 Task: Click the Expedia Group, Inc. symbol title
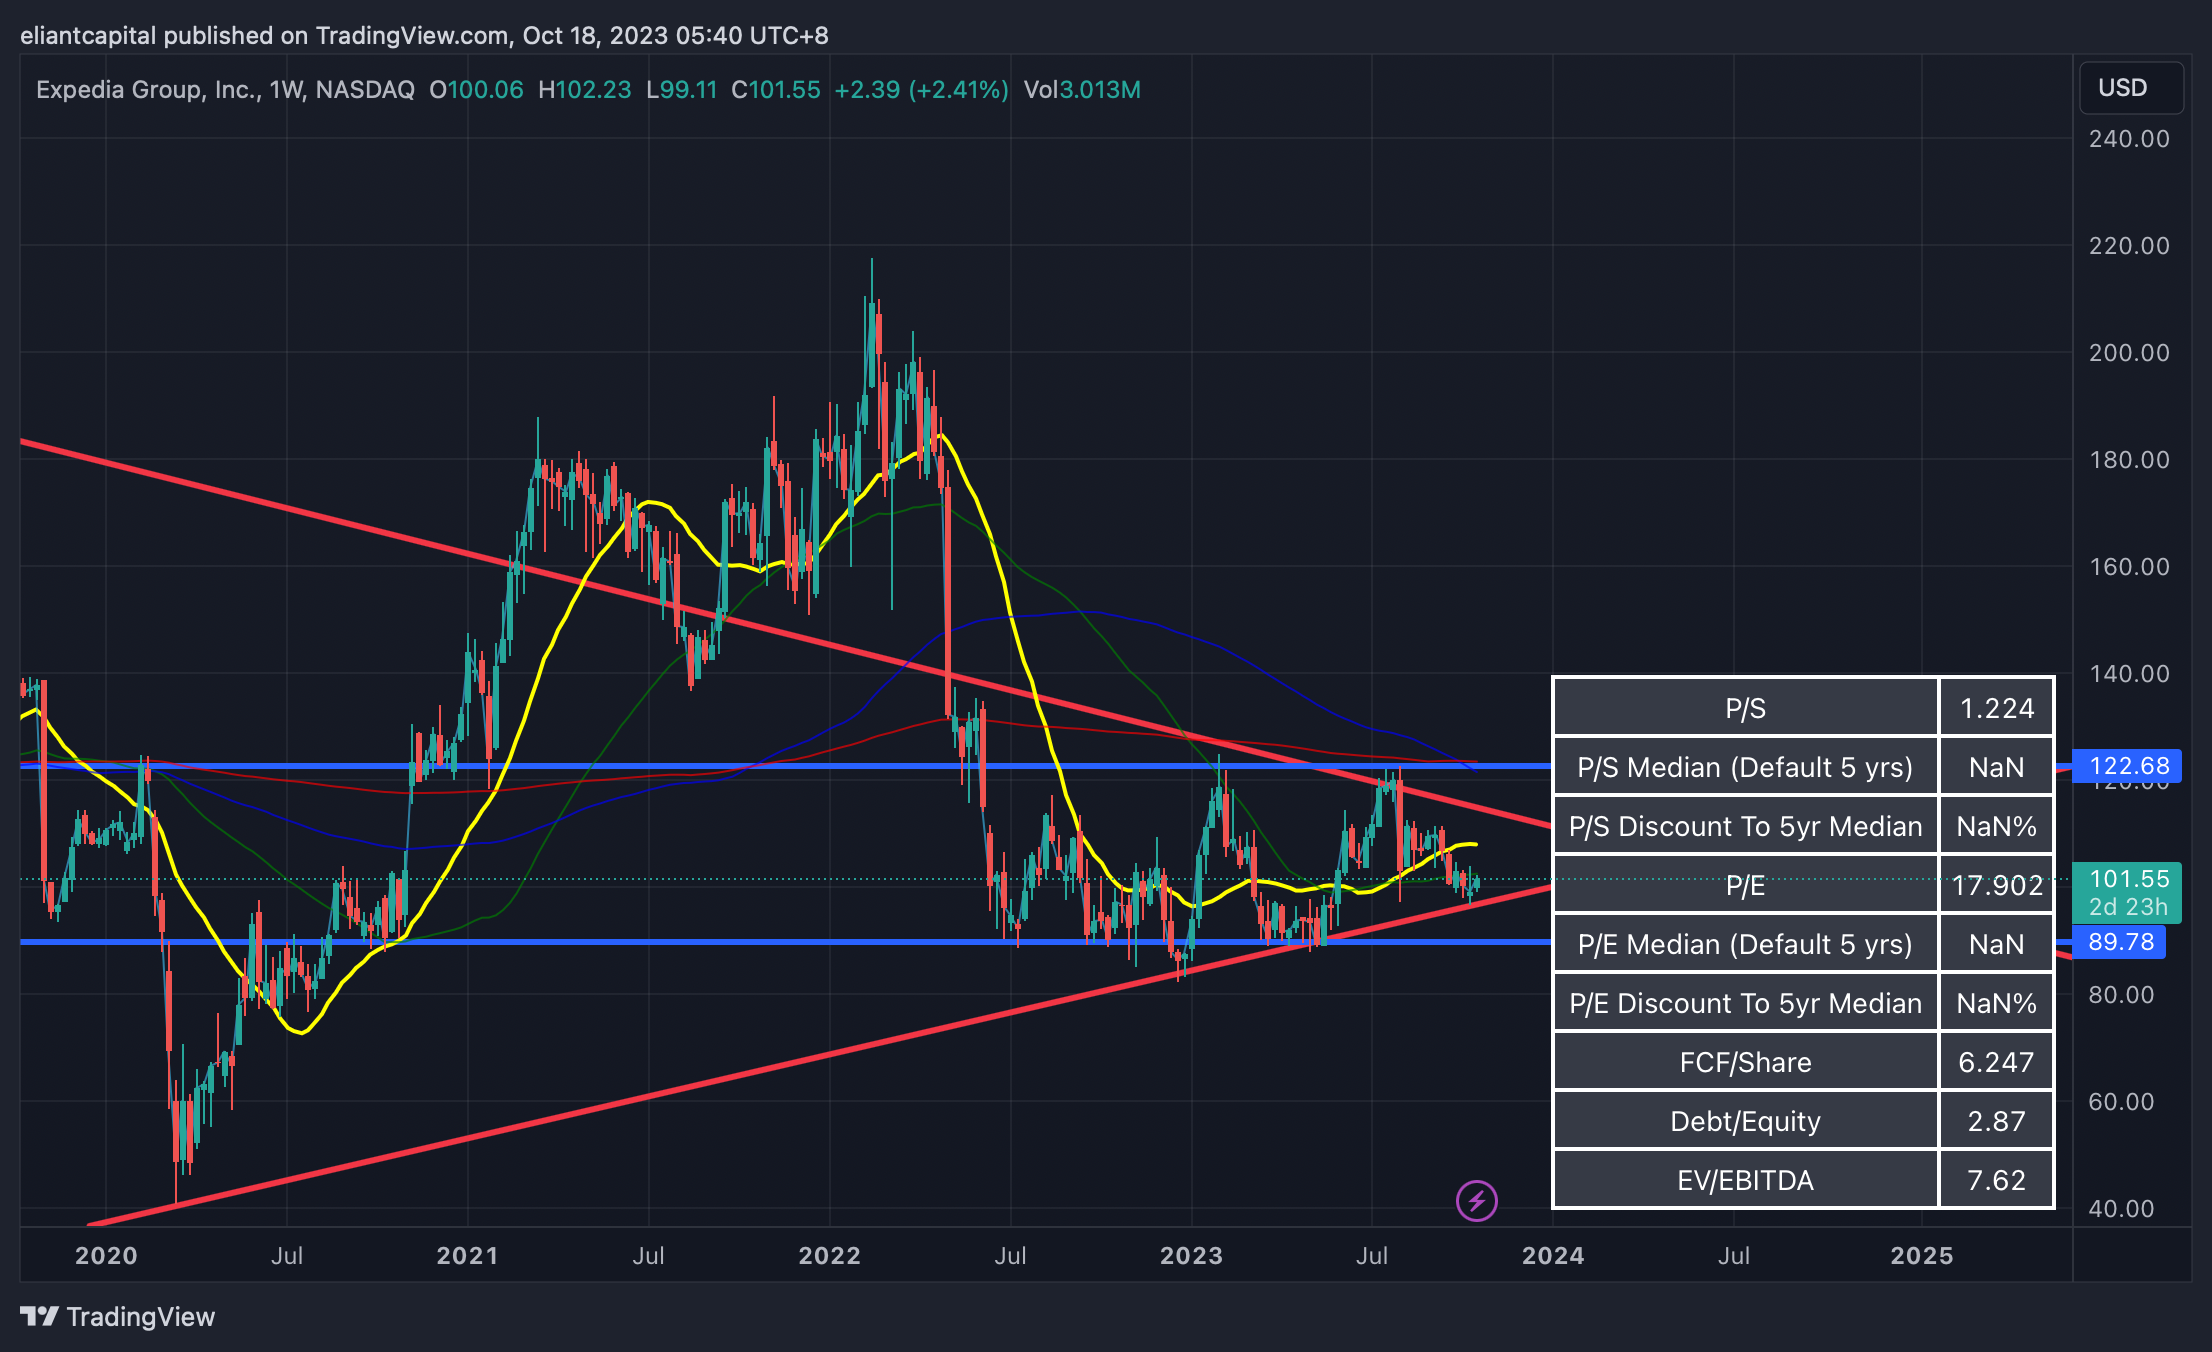point(148,90)
